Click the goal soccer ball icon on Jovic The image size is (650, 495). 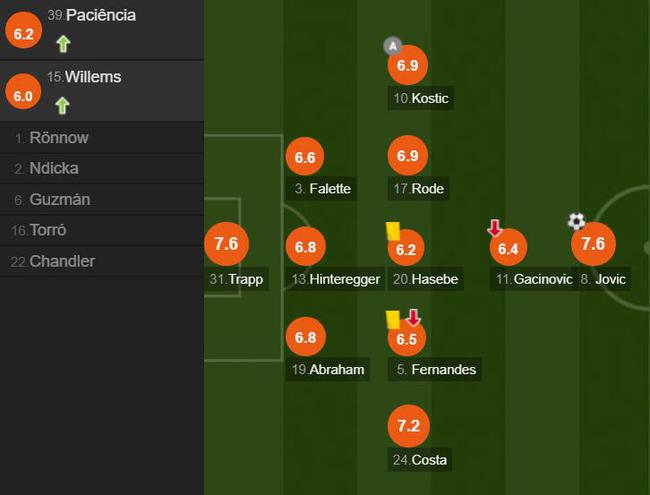coord(577,221)
